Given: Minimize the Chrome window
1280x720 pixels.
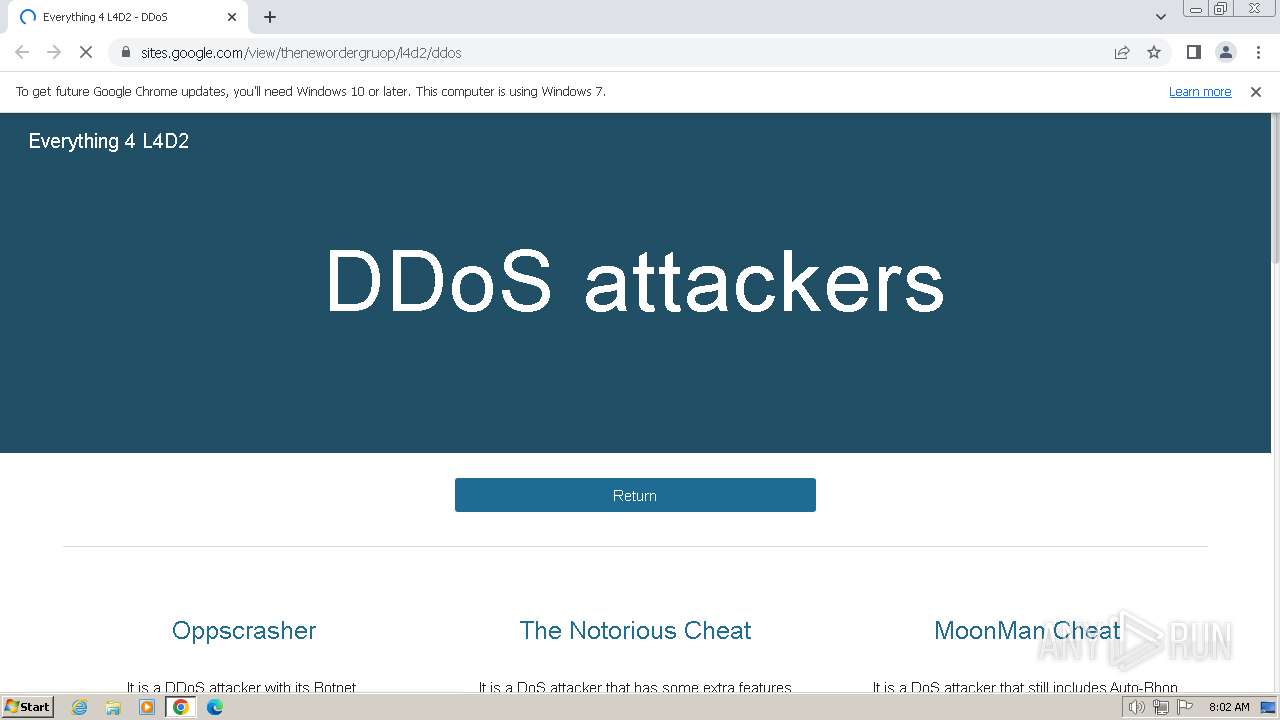Looking at the screenshot, I should tap(1195, 9).
